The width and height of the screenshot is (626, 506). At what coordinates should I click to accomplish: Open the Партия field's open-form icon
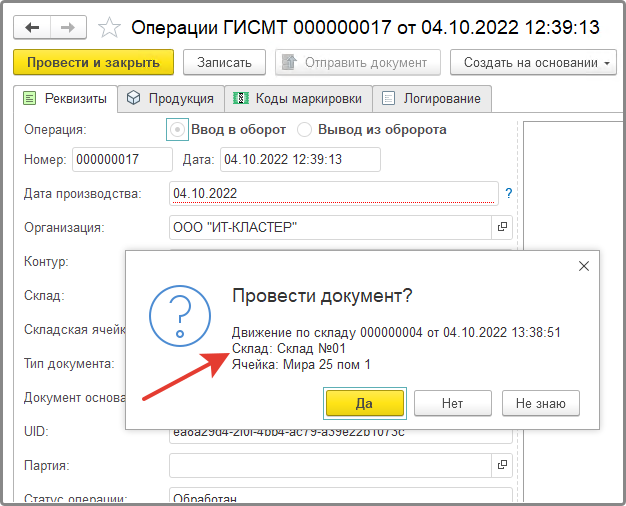(x=502, y=465)
